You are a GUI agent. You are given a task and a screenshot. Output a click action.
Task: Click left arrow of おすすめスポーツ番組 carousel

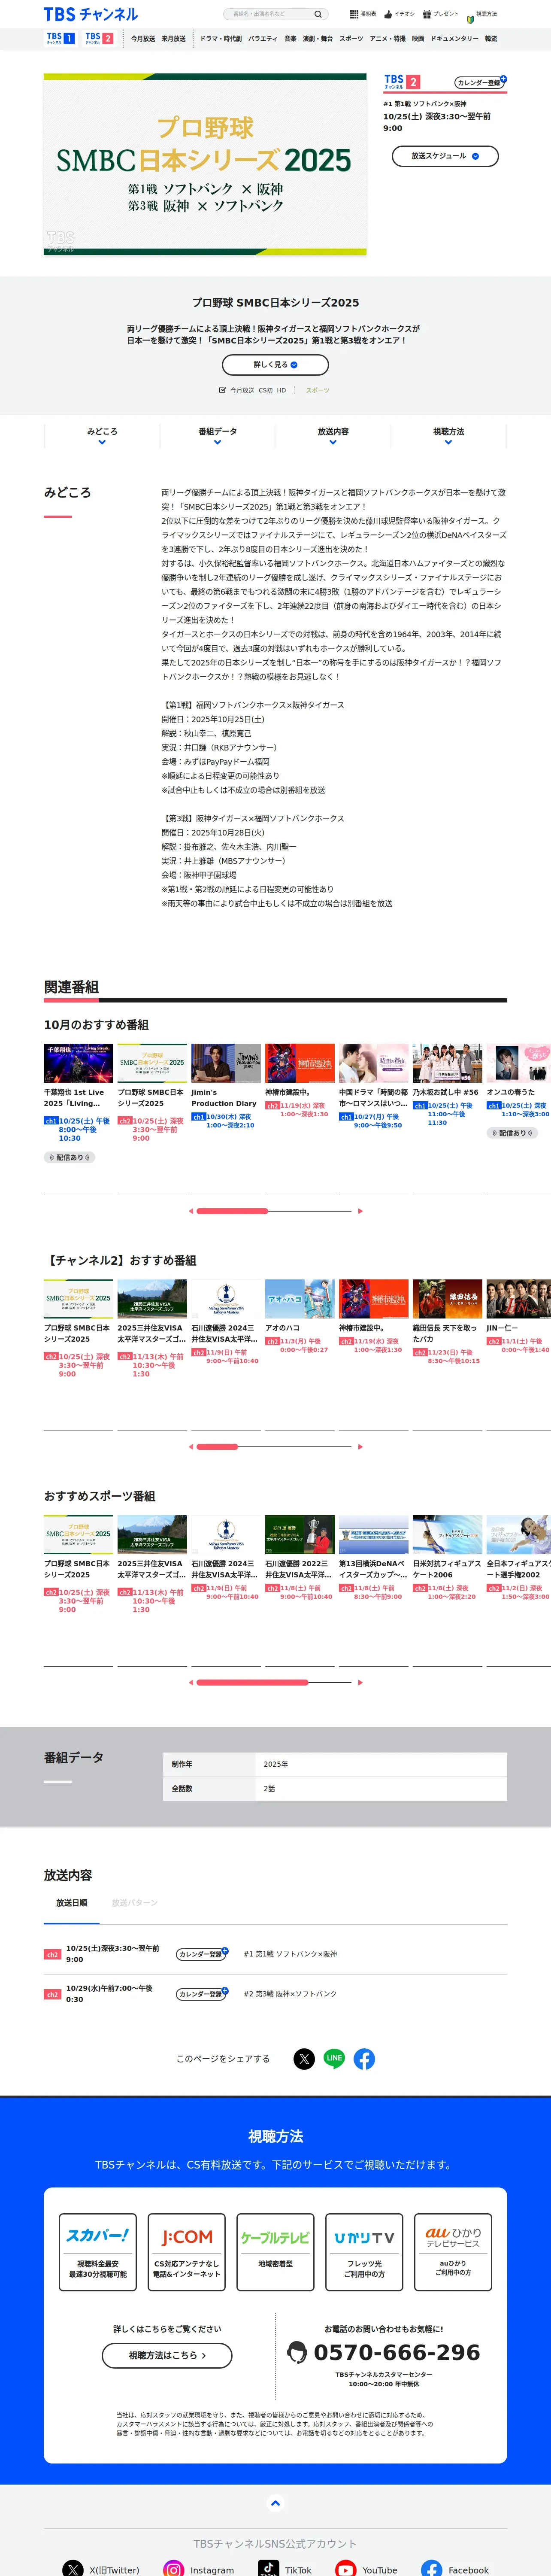191,1682
